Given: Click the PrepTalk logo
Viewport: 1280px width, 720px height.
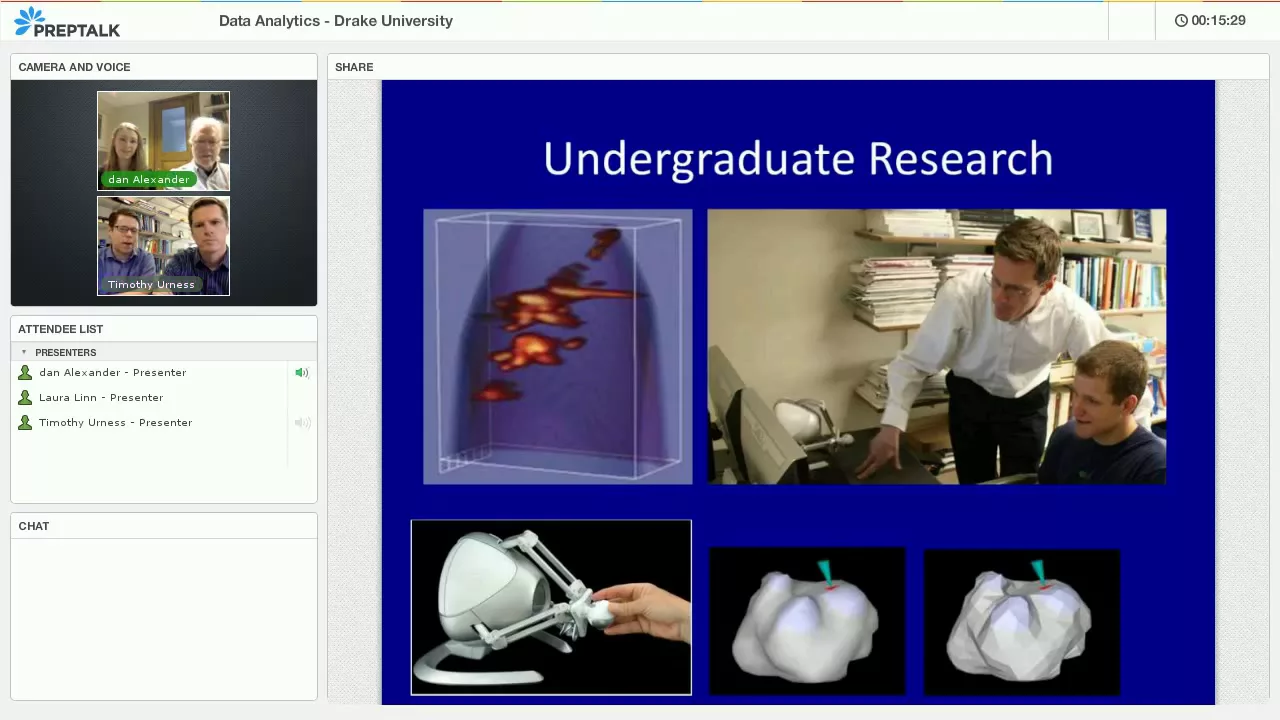Looking at the screenshot, I should click(x=67, y=21).
